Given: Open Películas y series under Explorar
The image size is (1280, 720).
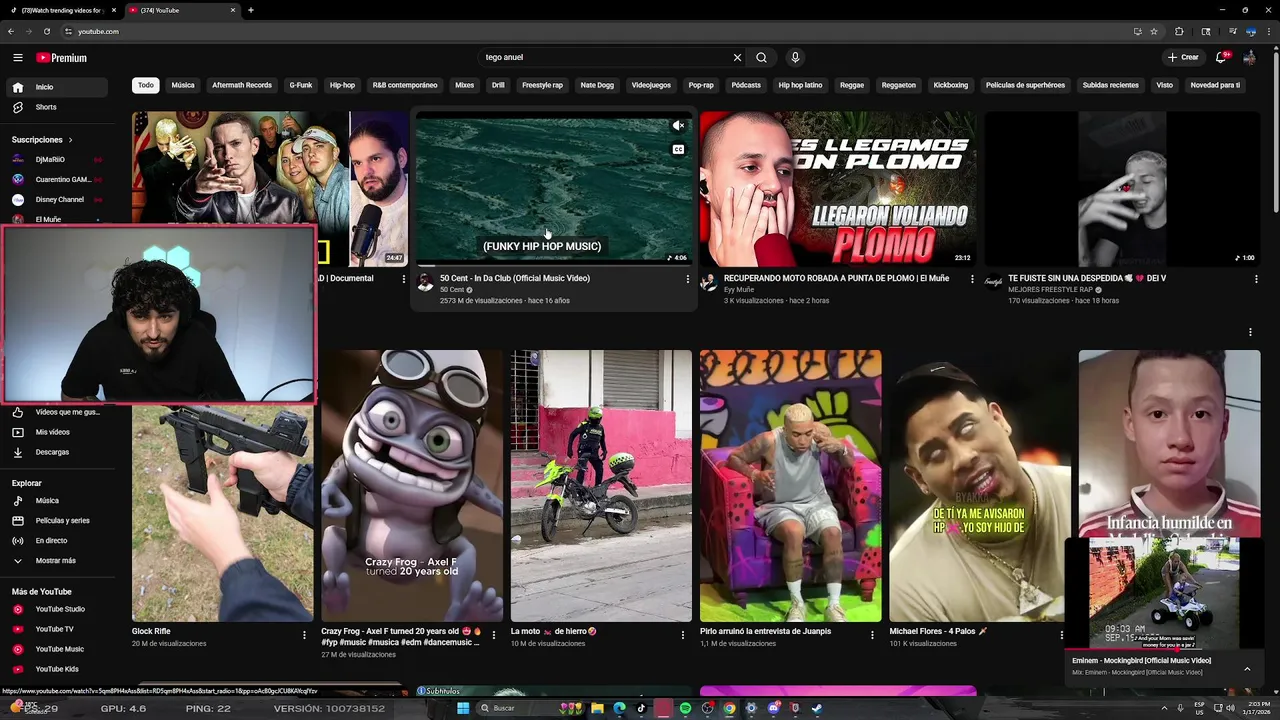Looking at the screenshot, I should [x=58, y=521].
